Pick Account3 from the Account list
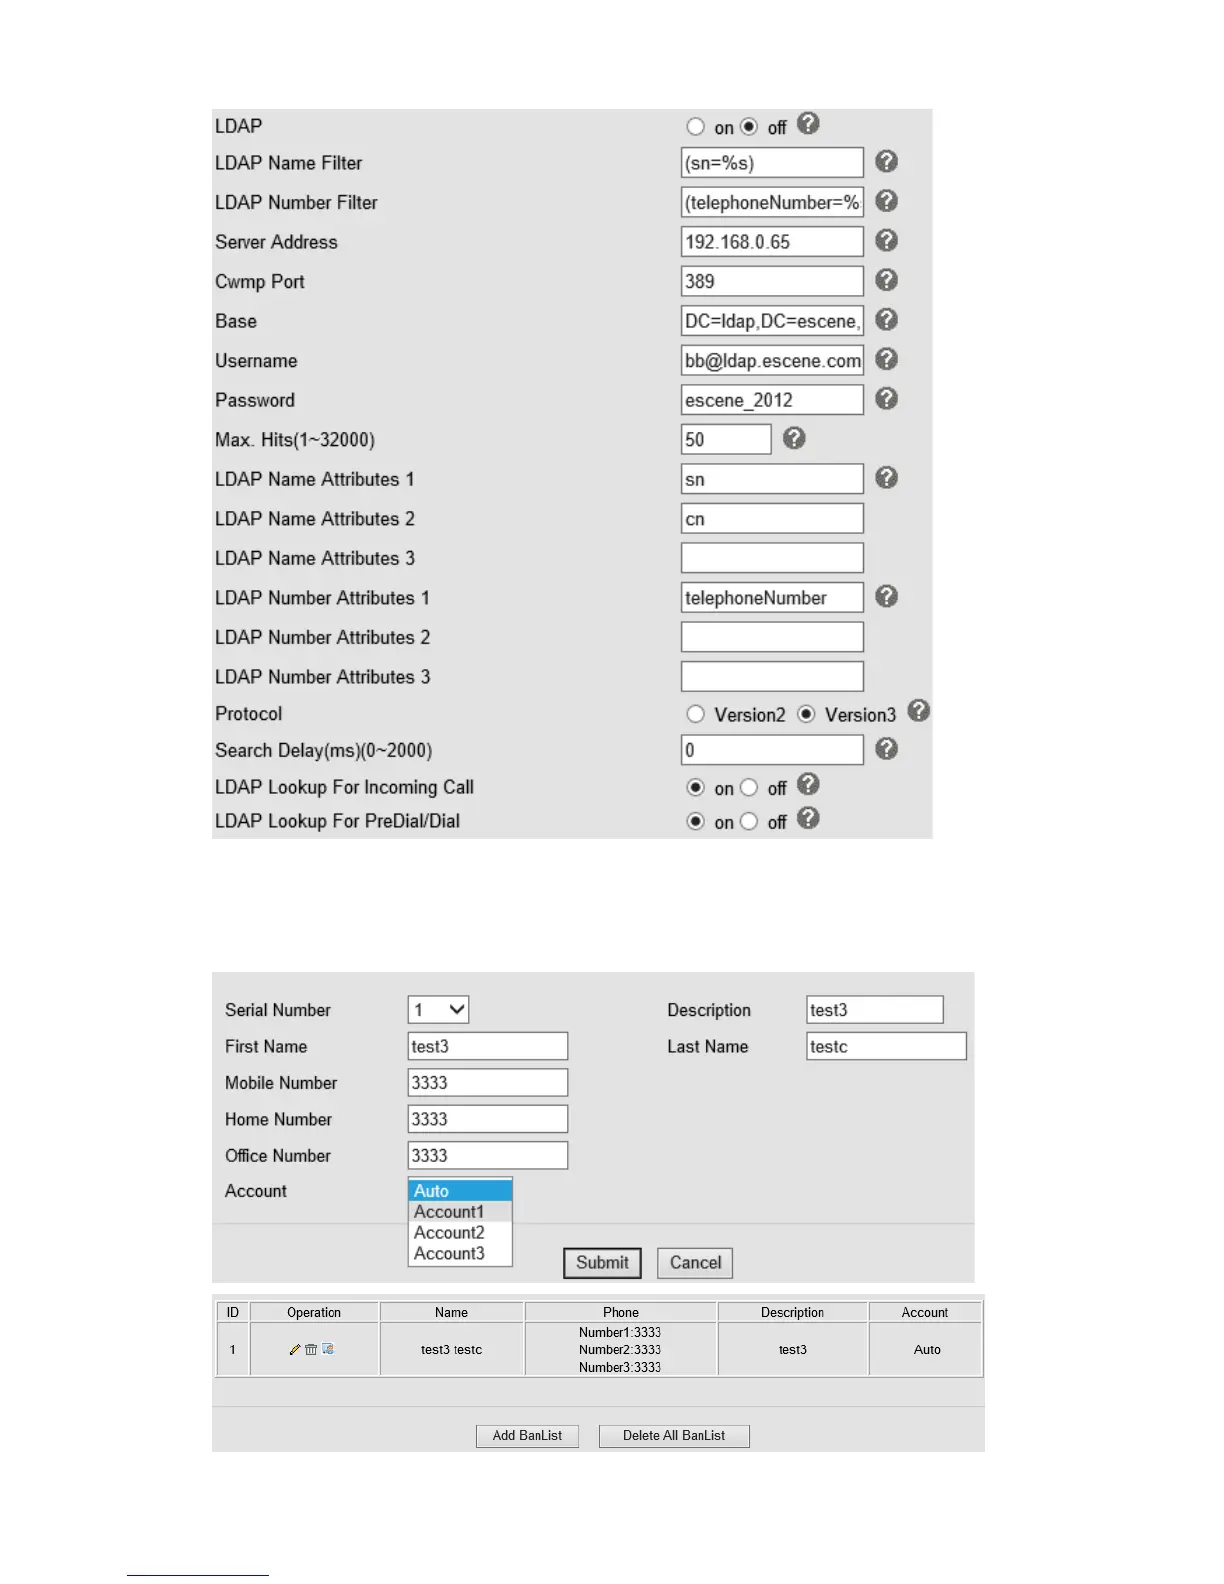 [460, 1254]
